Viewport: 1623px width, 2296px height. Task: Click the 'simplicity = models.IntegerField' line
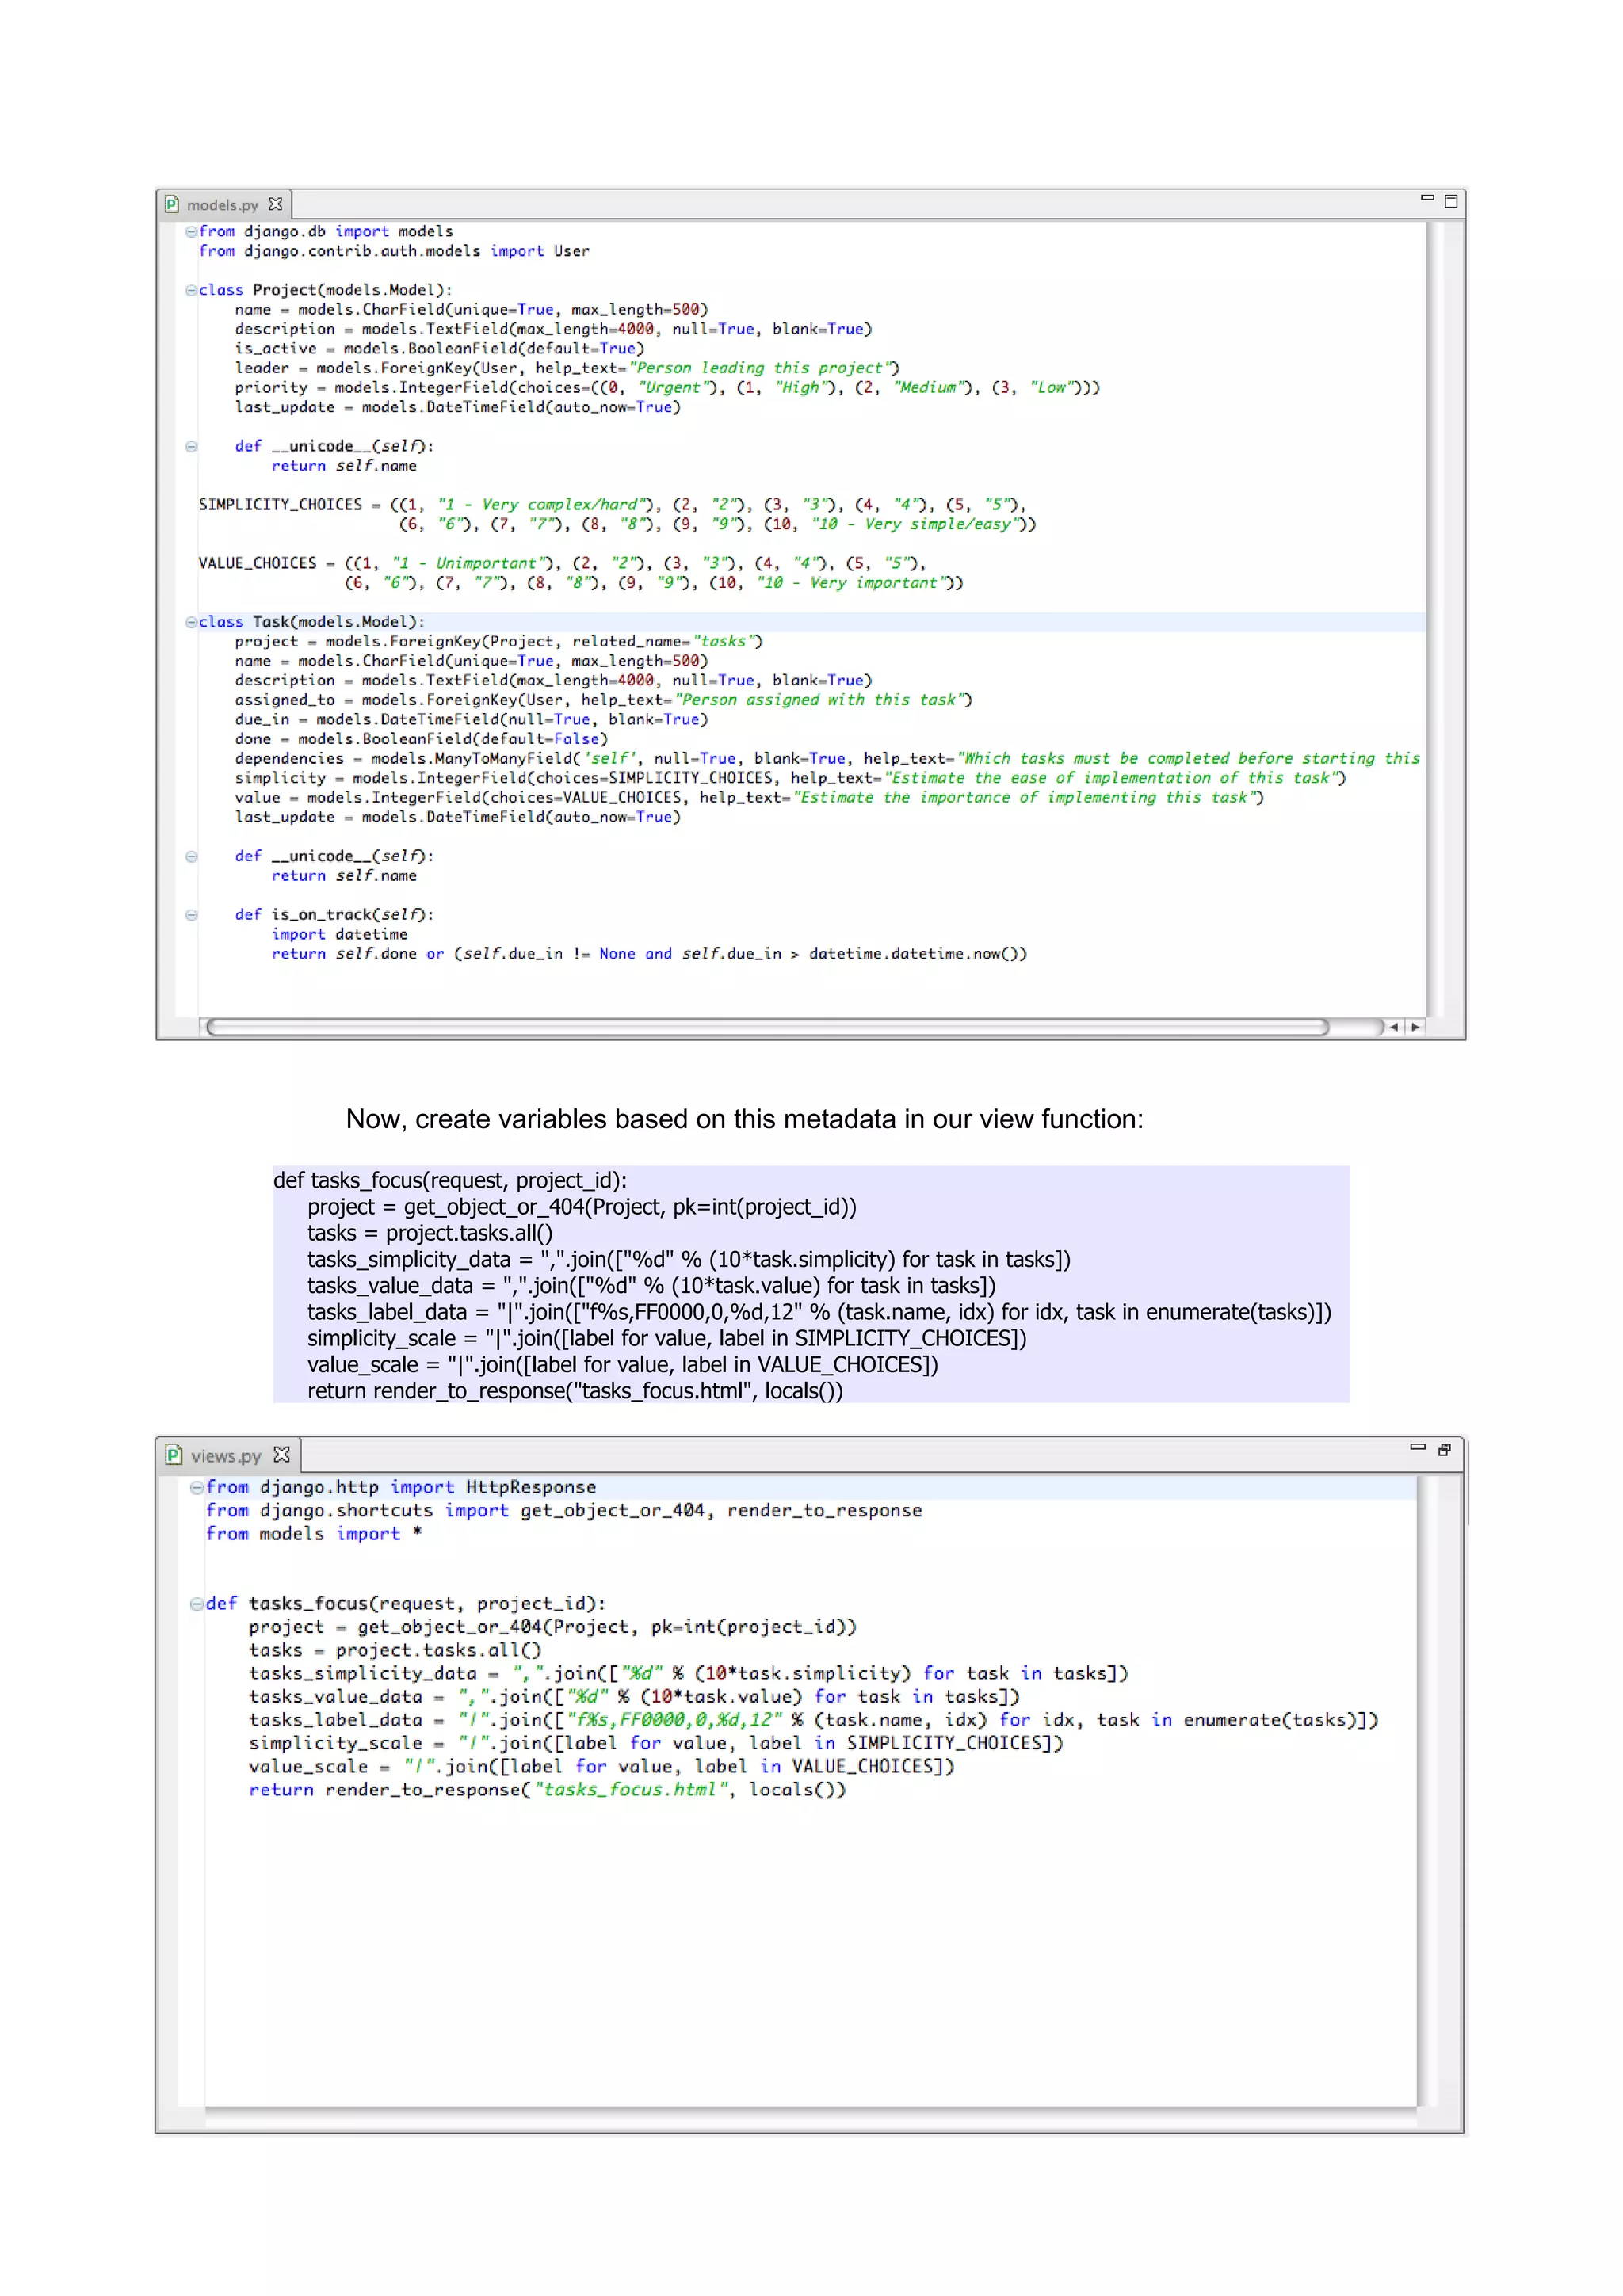[x=790, y=778]
